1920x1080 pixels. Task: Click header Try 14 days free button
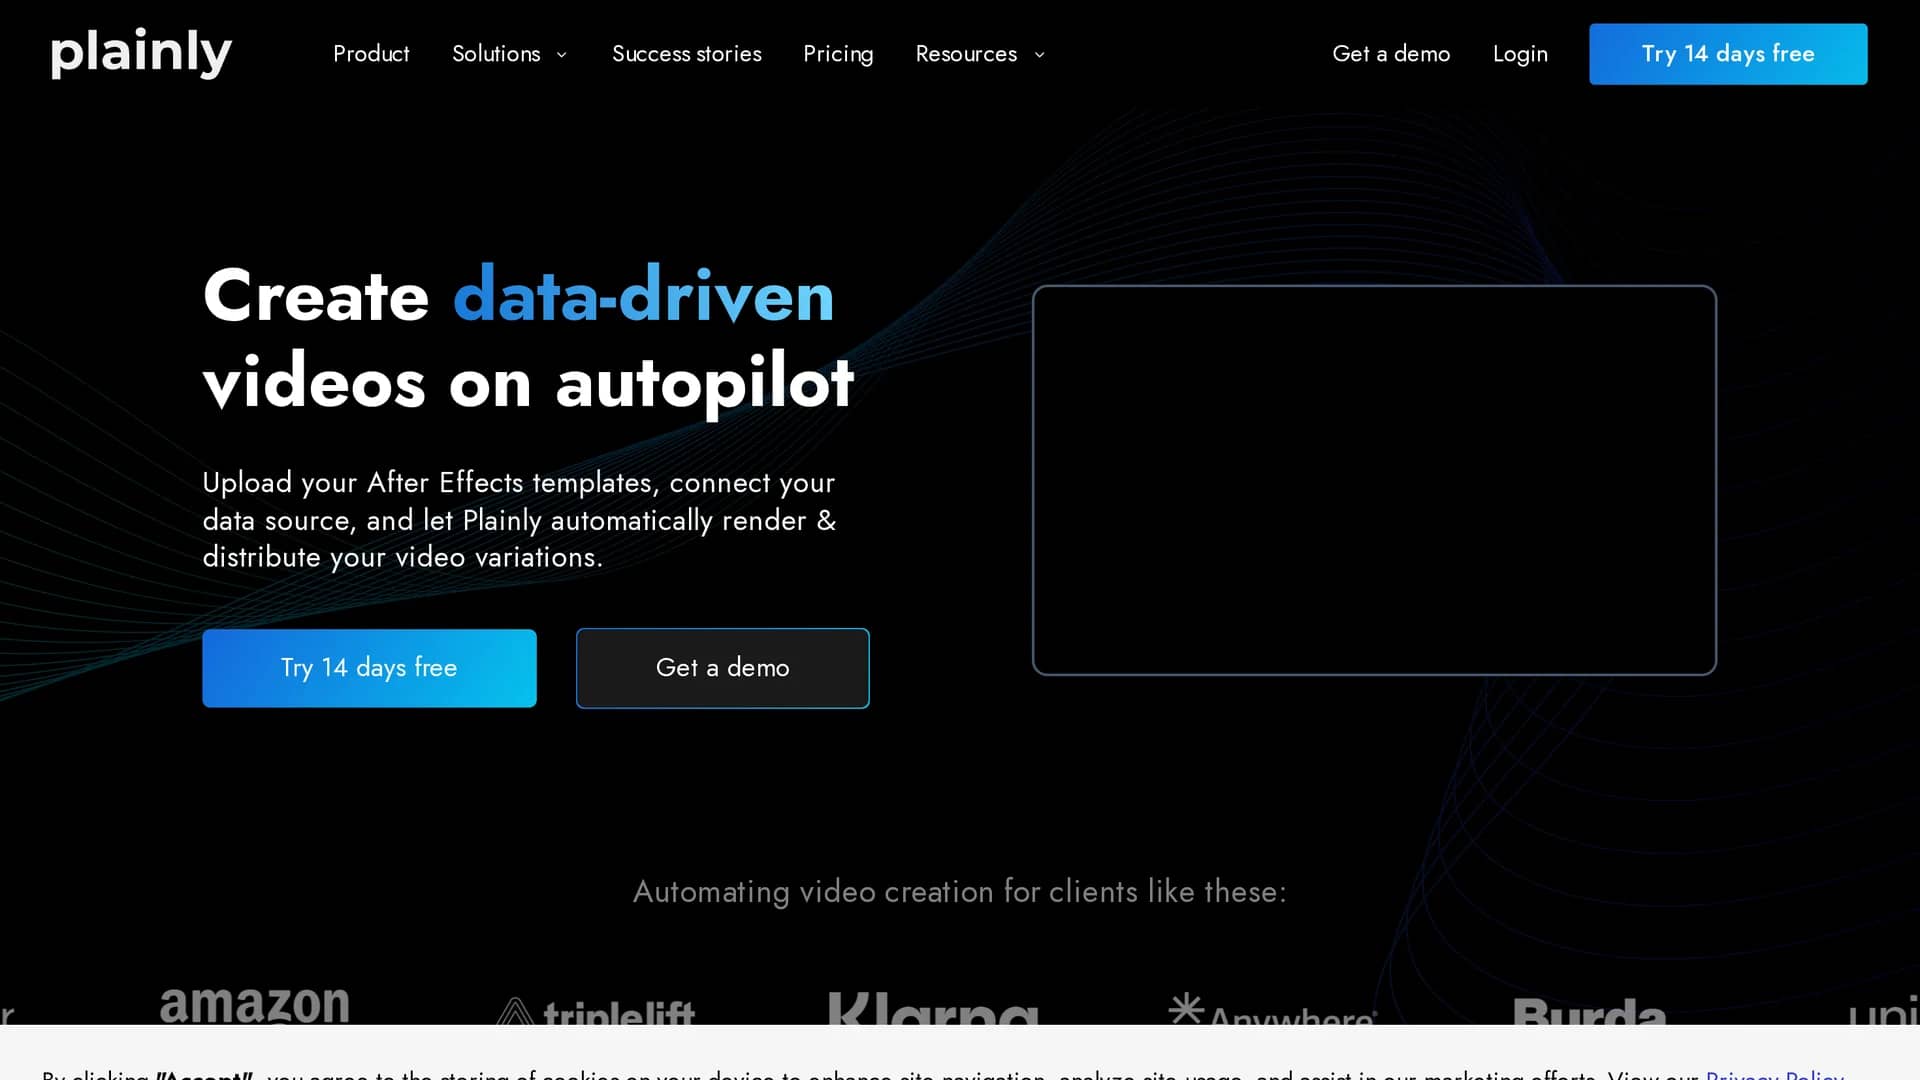pos(1728,54)
